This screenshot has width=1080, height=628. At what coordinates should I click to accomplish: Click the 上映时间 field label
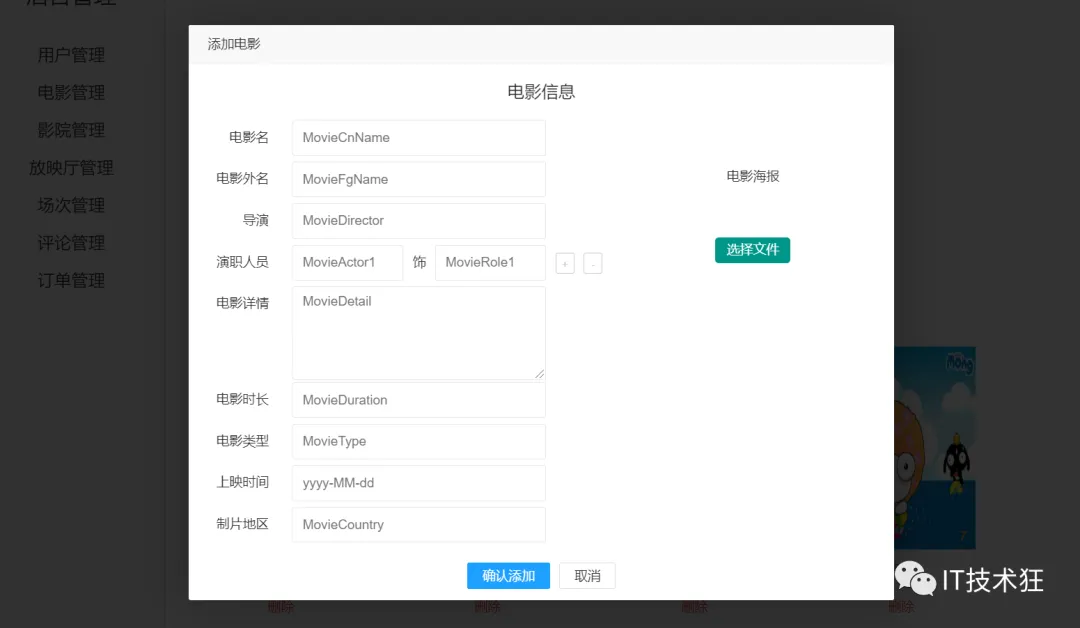tap(242, 482)
